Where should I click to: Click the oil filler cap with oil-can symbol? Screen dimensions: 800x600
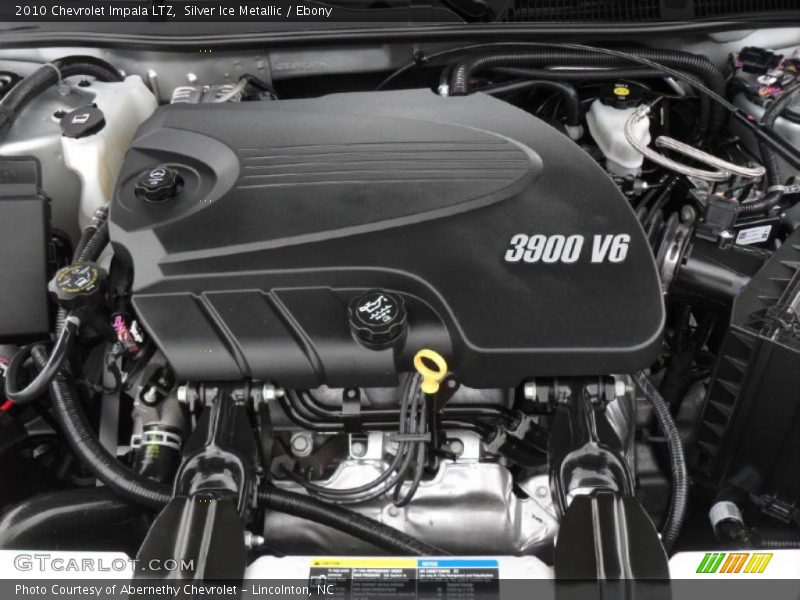[378, 315]
